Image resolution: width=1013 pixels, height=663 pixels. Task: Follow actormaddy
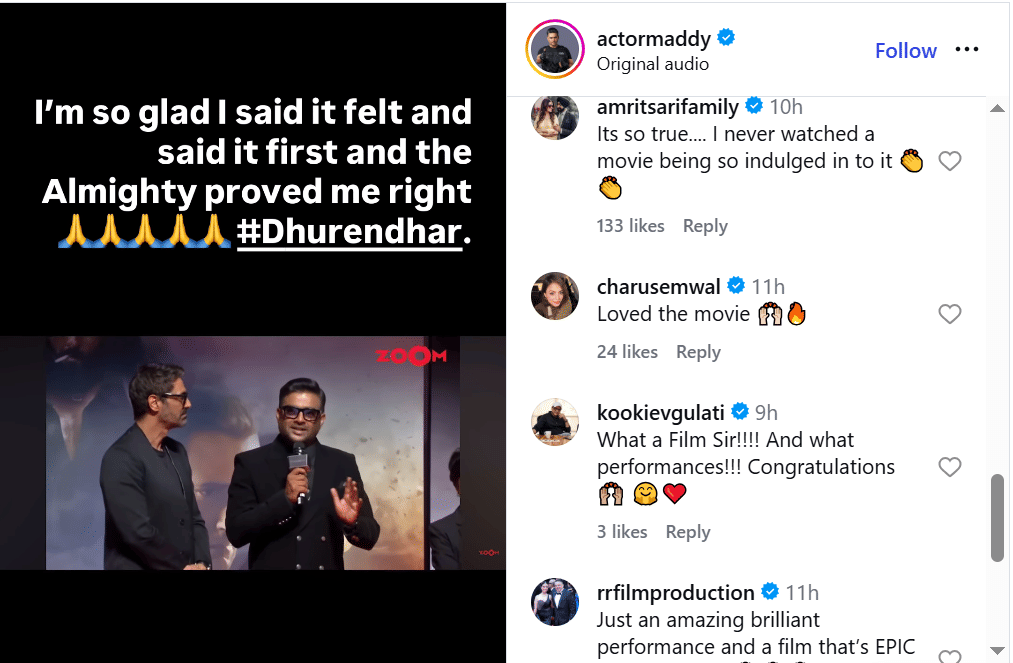(x=906, y=50)
